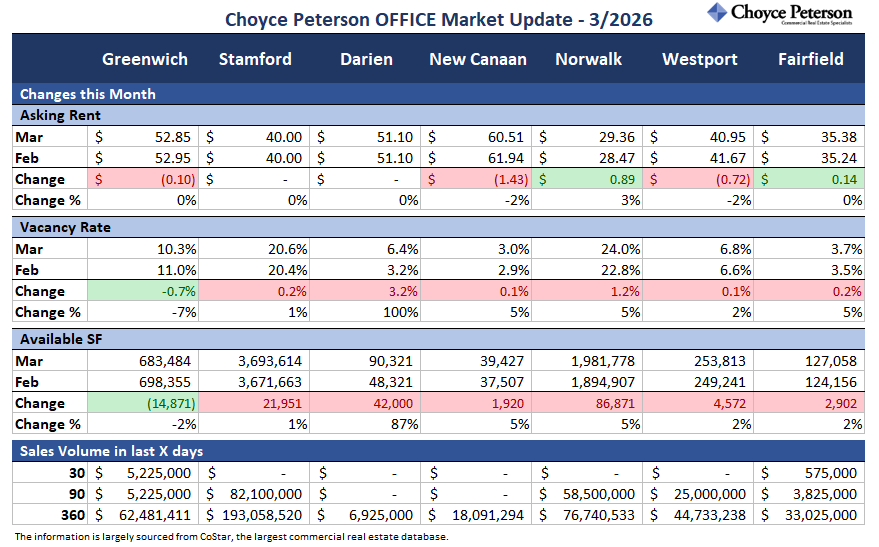The height and width of the screenshot is (547, 879).
Task: Select Westport 360-day sales volume 44,733,238
Action: (x=698, y=515)
